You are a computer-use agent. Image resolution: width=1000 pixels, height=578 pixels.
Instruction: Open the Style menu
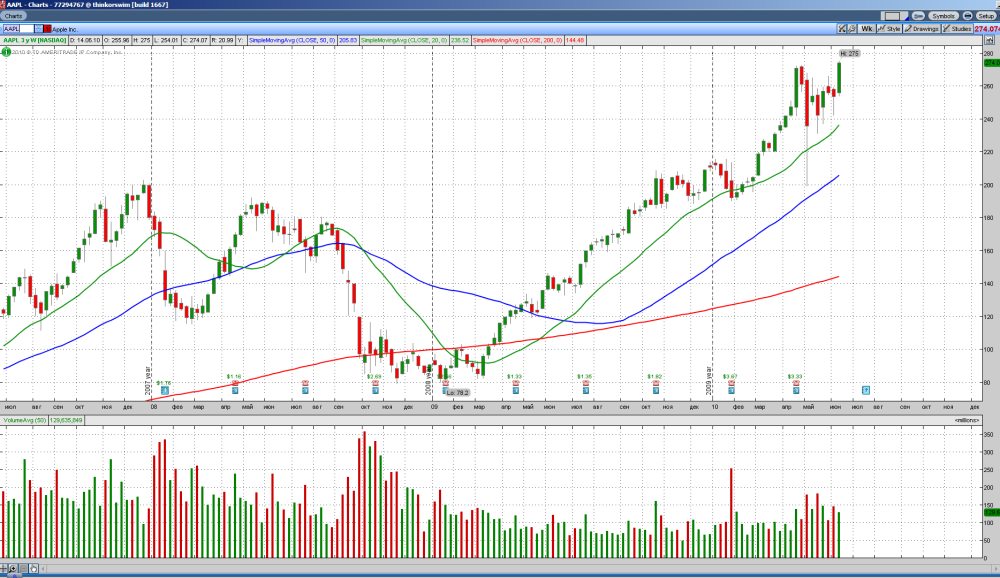pos(890,29)
